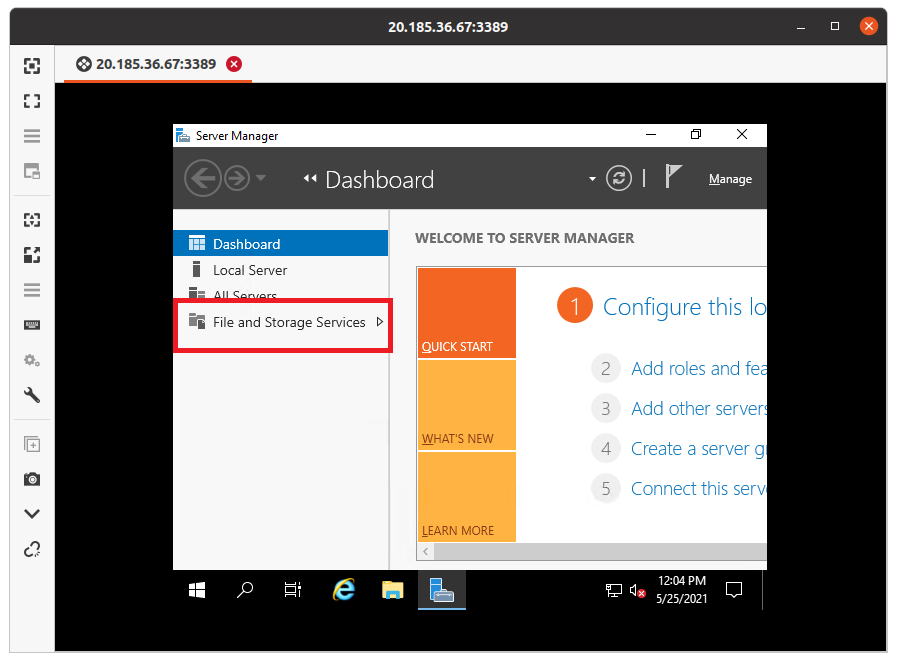Open the Manage menu in Server Manager
This screenshot has width=897, height=662.
coord(730,178)
